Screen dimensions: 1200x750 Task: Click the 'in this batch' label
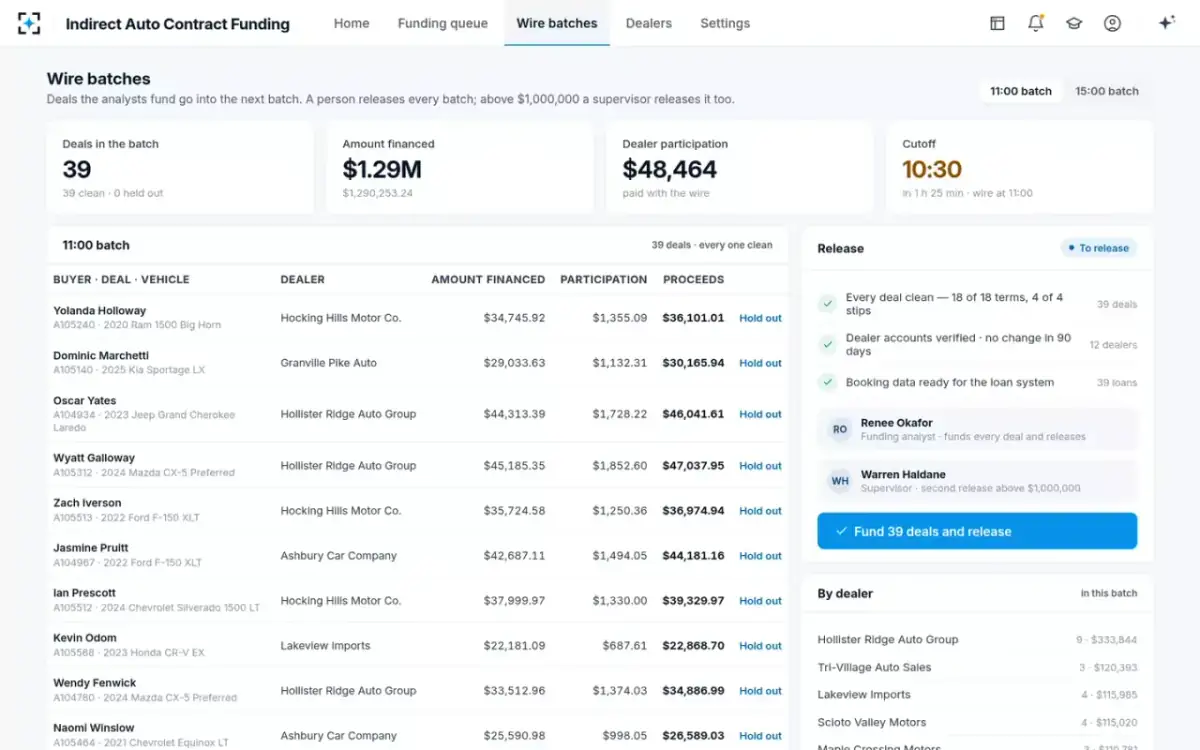click(x=1109, y=593)
